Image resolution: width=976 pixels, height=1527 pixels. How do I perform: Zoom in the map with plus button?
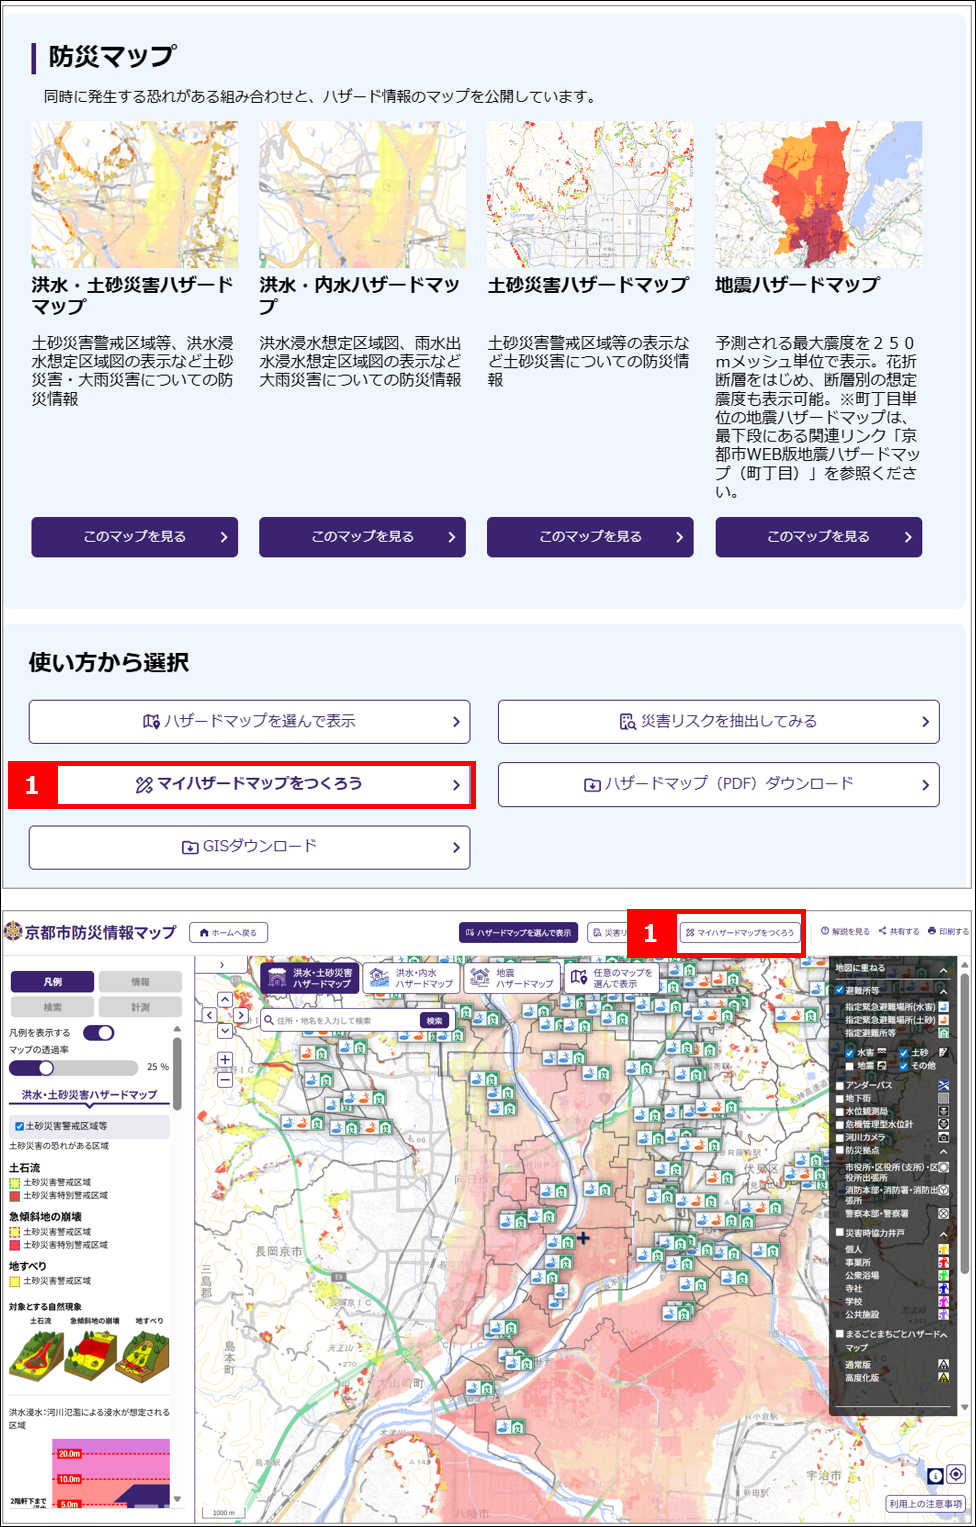(x=225, y=1060)
